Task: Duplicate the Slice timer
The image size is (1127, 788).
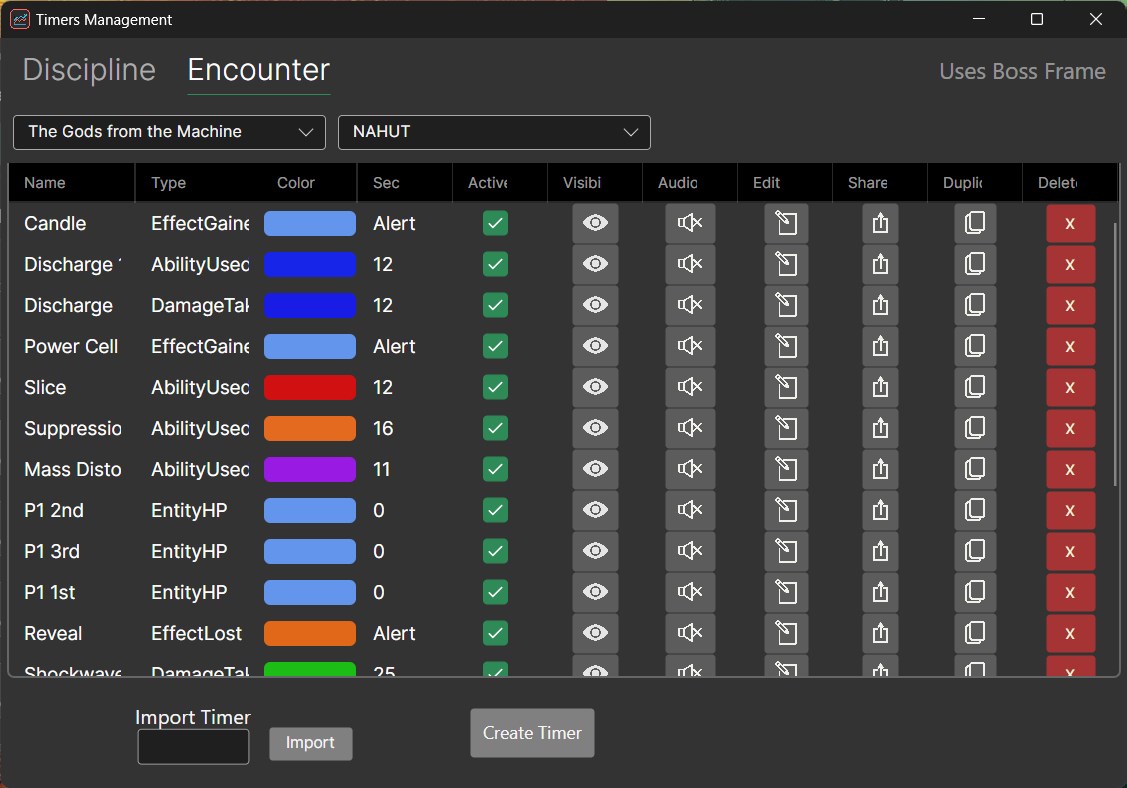Action: pyautogui.click(x=975, y=387)
